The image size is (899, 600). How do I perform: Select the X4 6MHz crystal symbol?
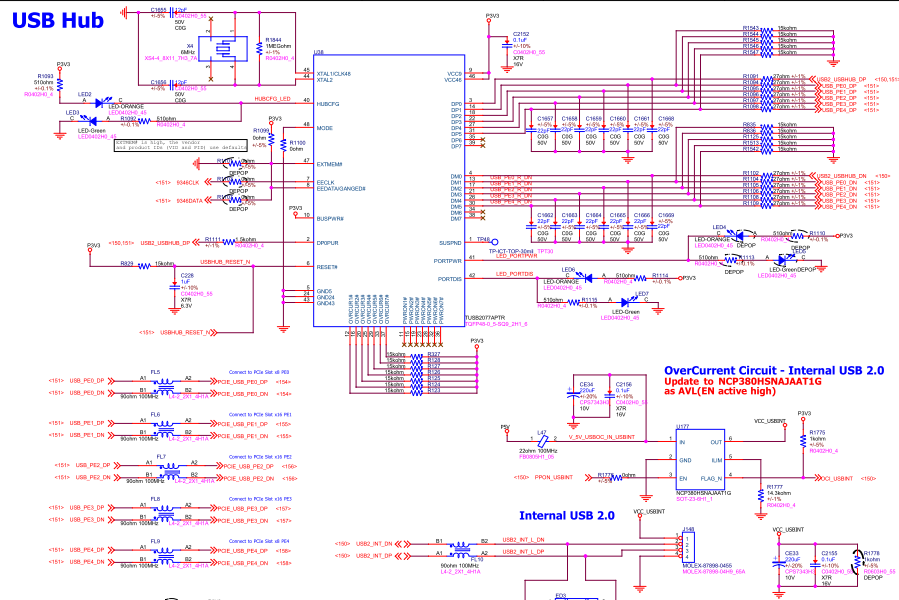coord(222,49)
